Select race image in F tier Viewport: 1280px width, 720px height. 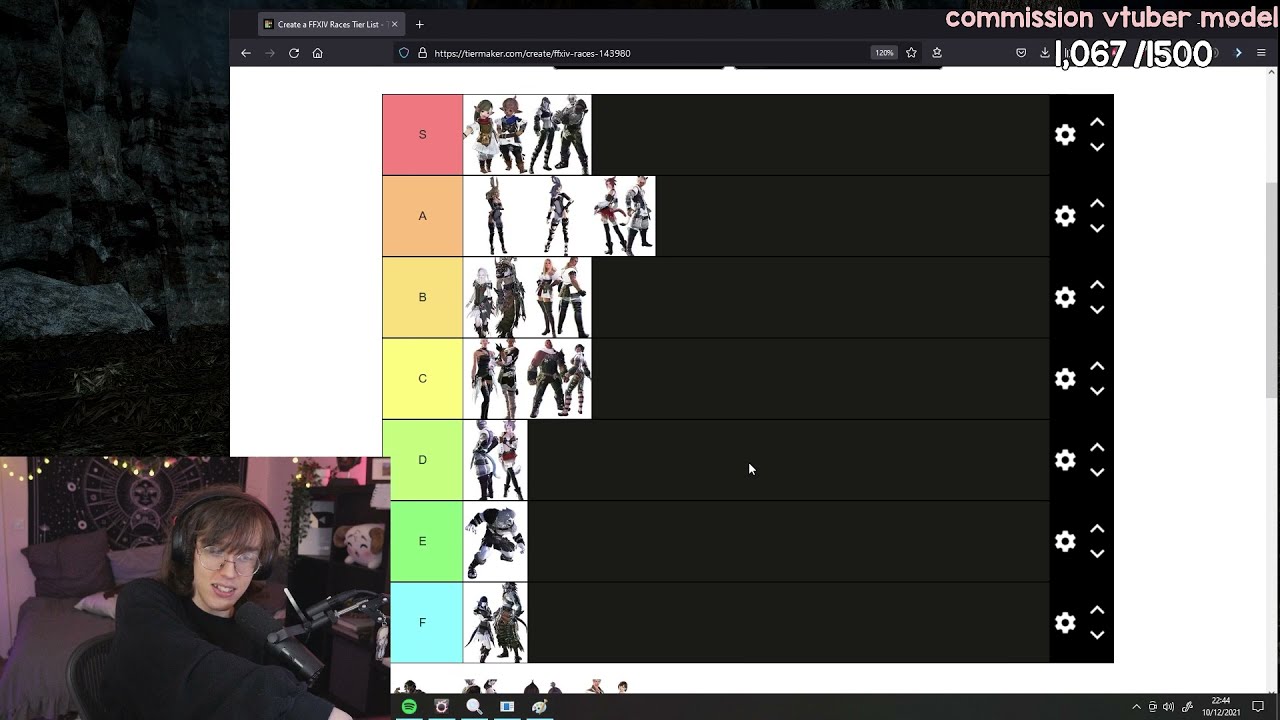pyautogui.click(x=495, y=622)
